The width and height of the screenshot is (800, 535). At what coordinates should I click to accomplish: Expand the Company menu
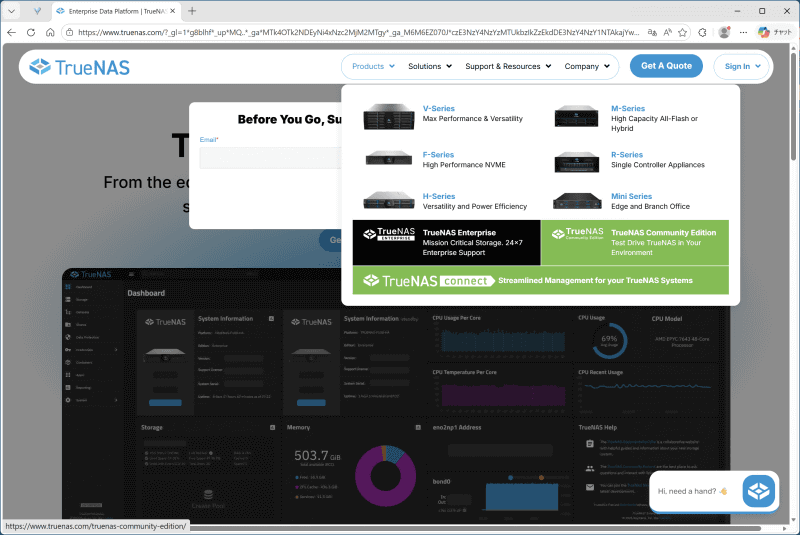[x=587, y=66]
